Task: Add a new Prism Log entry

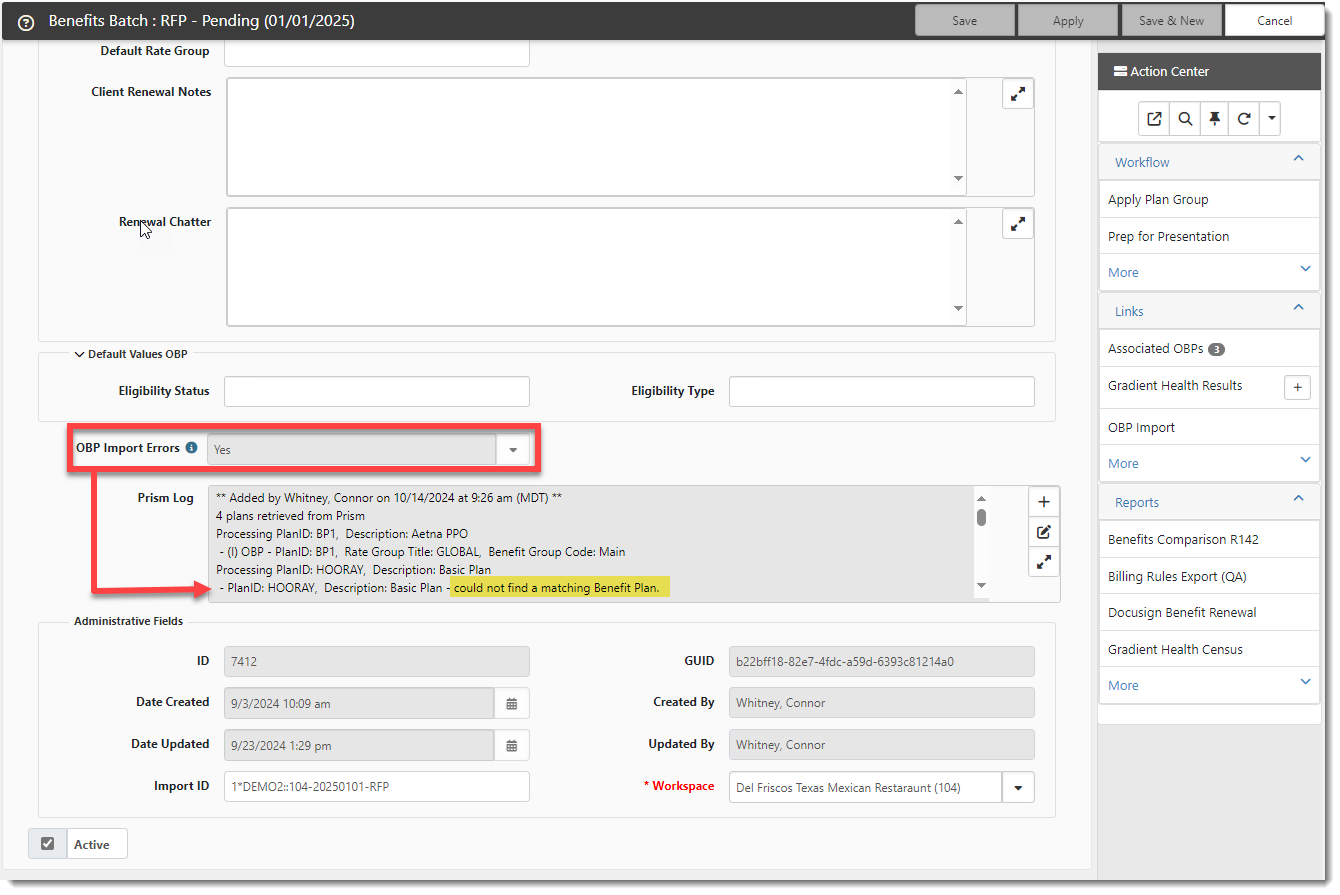Action: coord(1044,502)
